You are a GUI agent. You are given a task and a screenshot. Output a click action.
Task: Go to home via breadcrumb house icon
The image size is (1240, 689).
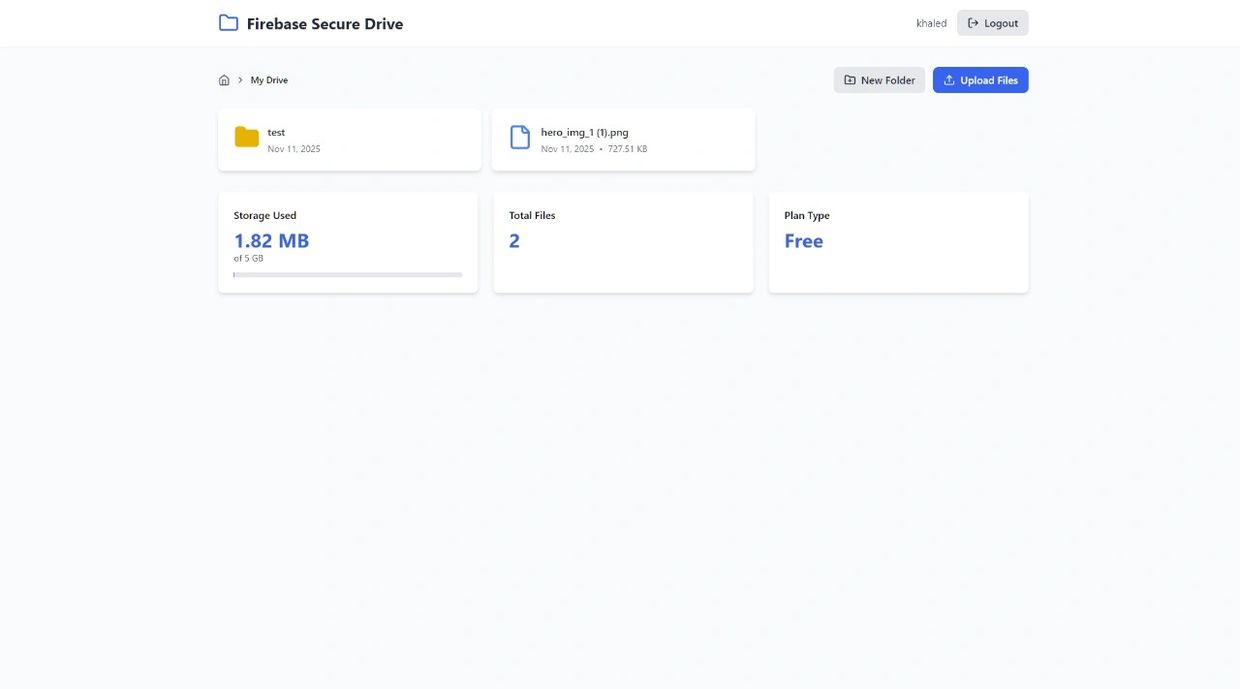224,80
